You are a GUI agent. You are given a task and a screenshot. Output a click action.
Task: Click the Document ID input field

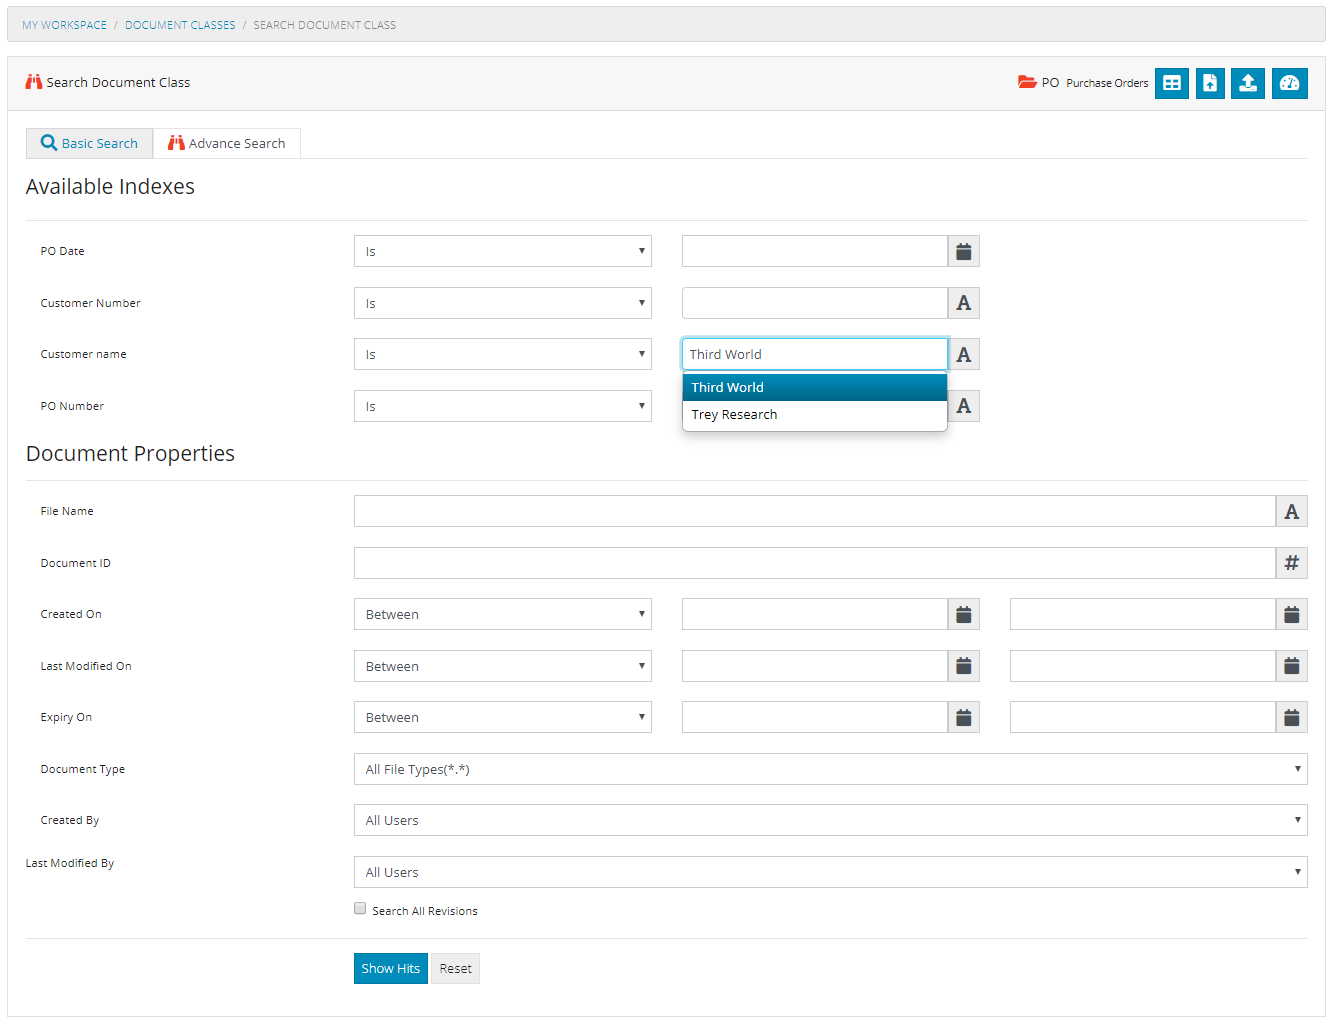pos(814,563)
